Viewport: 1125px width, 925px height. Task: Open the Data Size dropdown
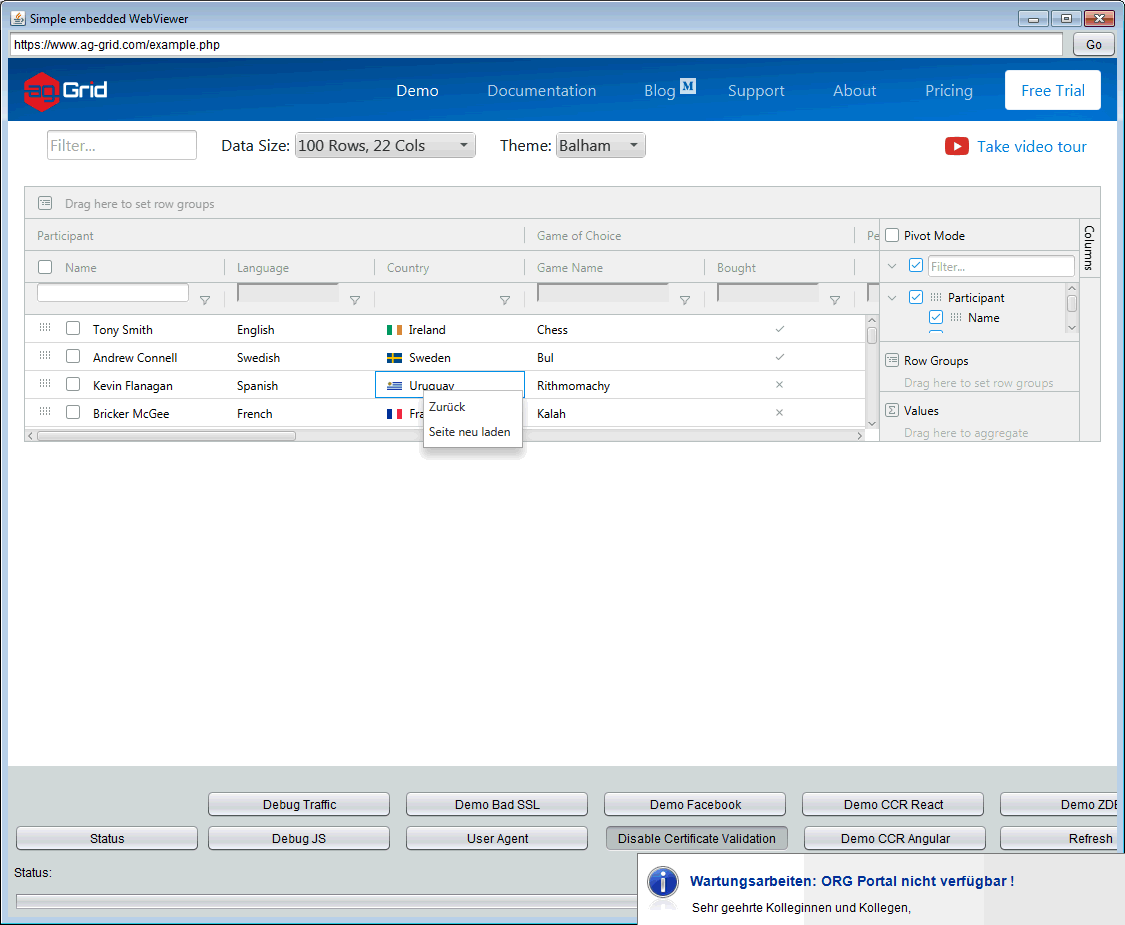click(384, 146)
